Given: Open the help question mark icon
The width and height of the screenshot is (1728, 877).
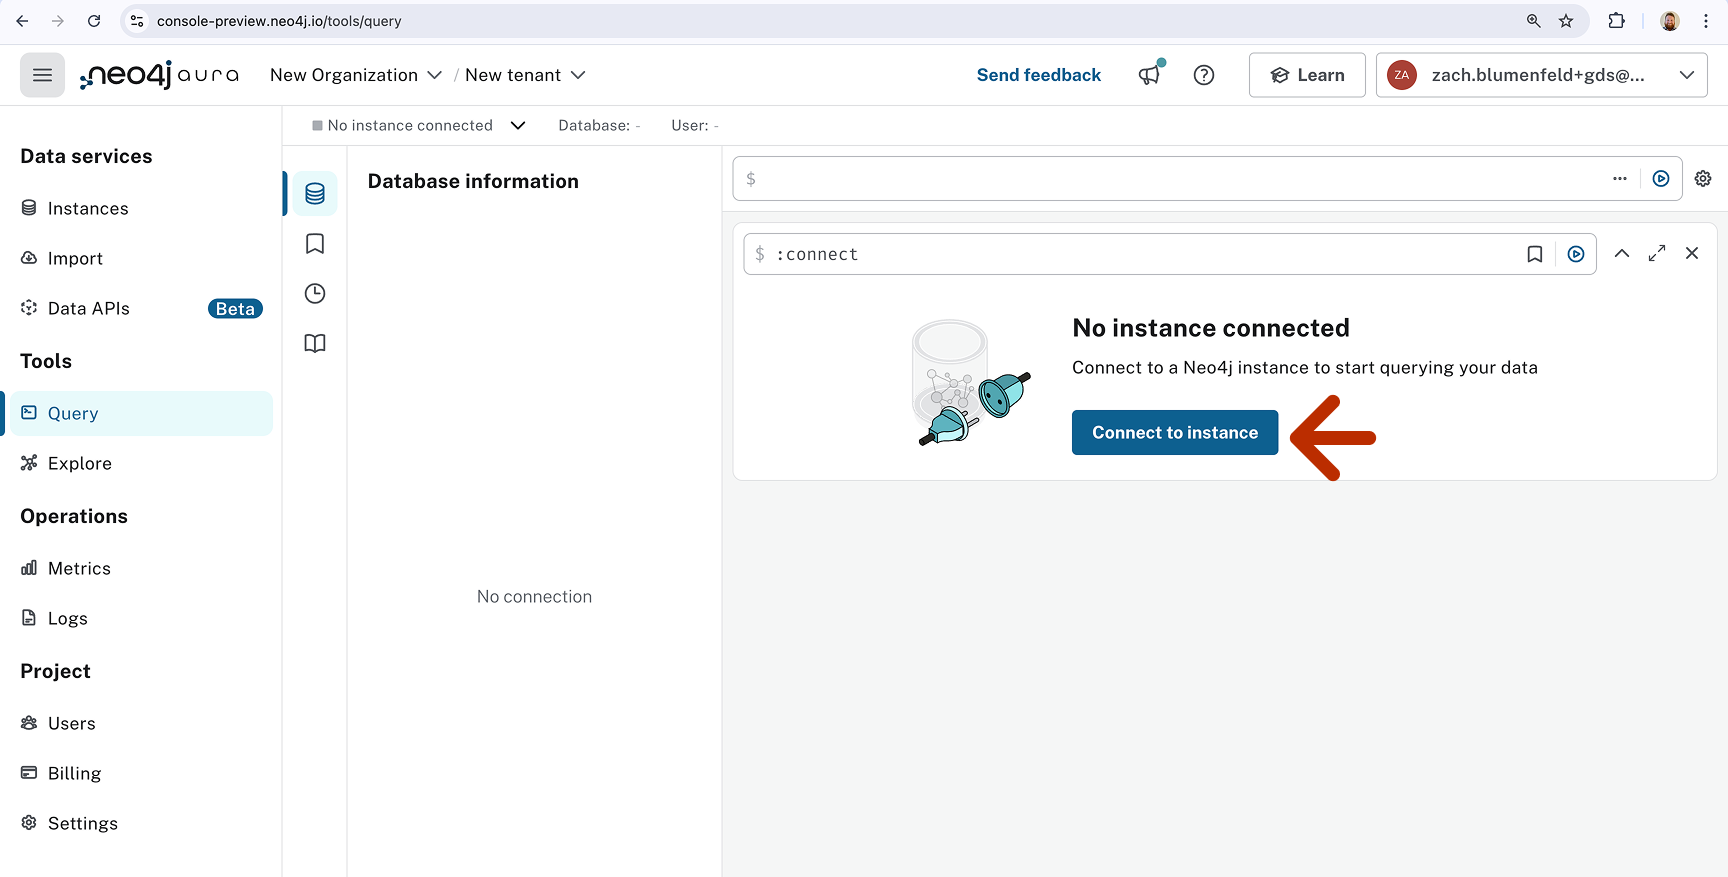Looking at the screenshot, I should point(1204,75).
